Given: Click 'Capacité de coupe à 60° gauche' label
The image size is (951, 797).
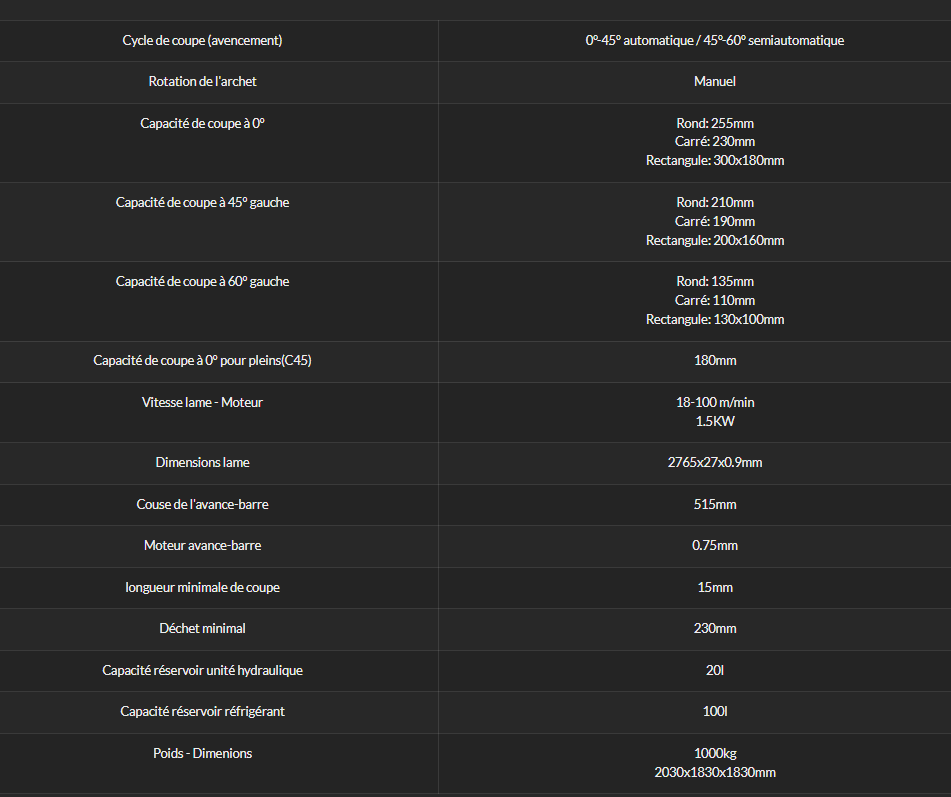Looking at the screenshot, I should [x=202, y=281].
